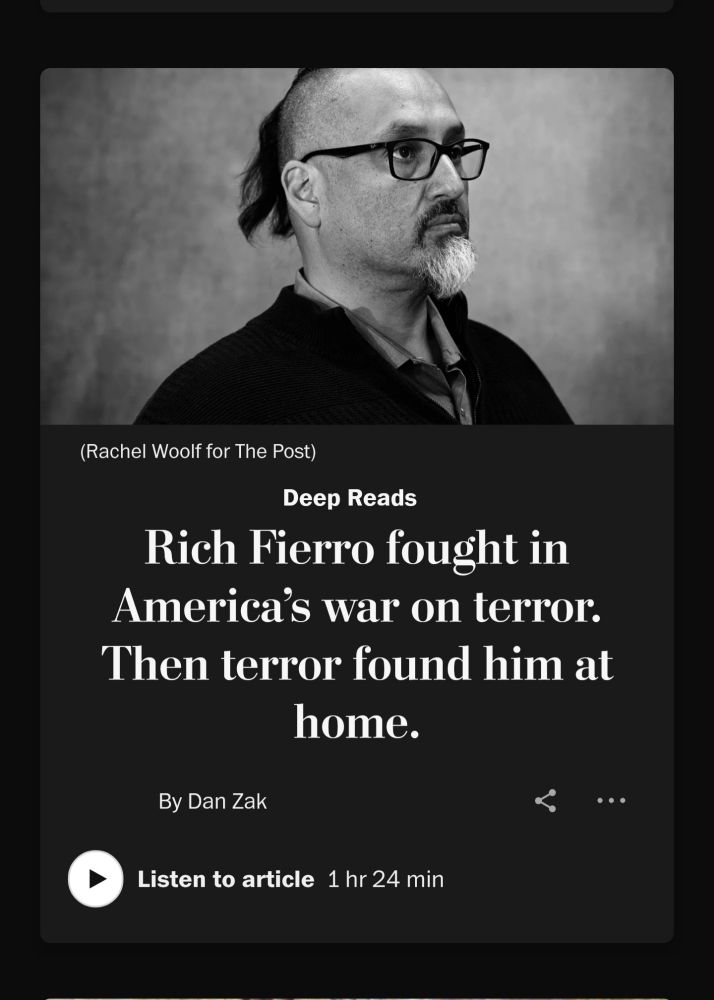Visit author Dan Zak's page
The image size is (714, 1000).
(227, 802)
